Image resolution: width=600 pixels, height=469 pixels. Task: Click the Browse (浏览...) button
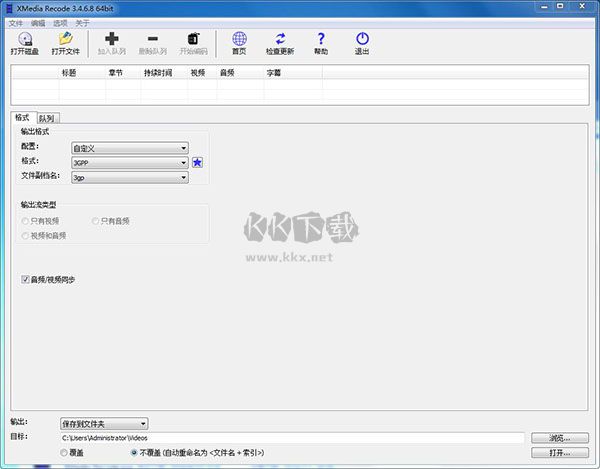click(x=560, y=438)
